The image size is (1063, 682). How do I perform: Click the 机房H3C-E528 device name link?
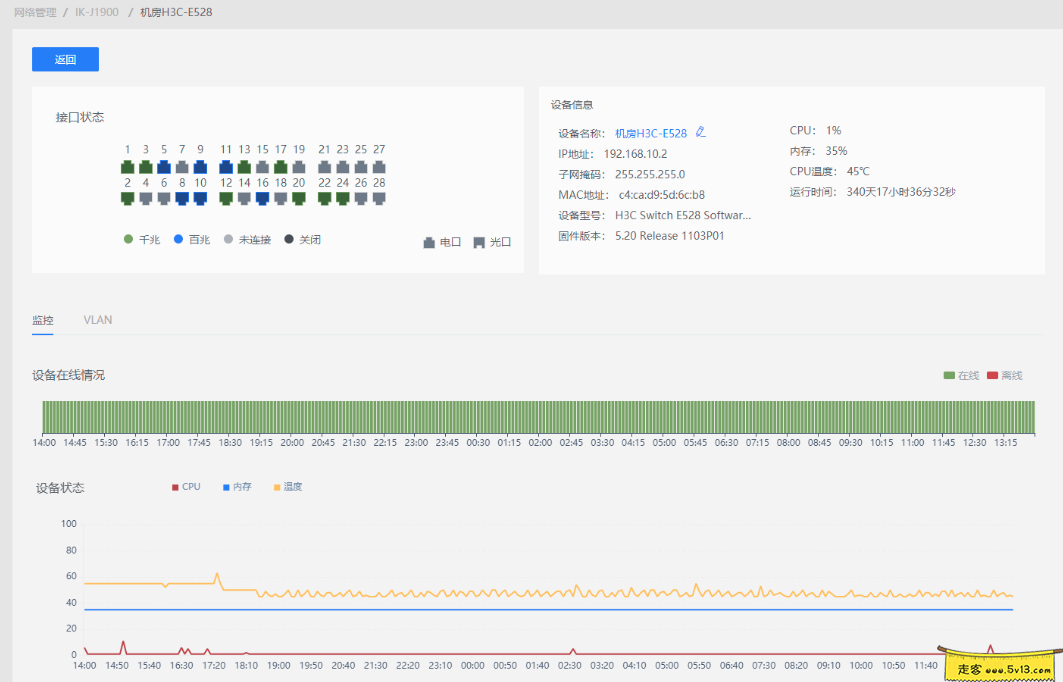click(650, 133)
